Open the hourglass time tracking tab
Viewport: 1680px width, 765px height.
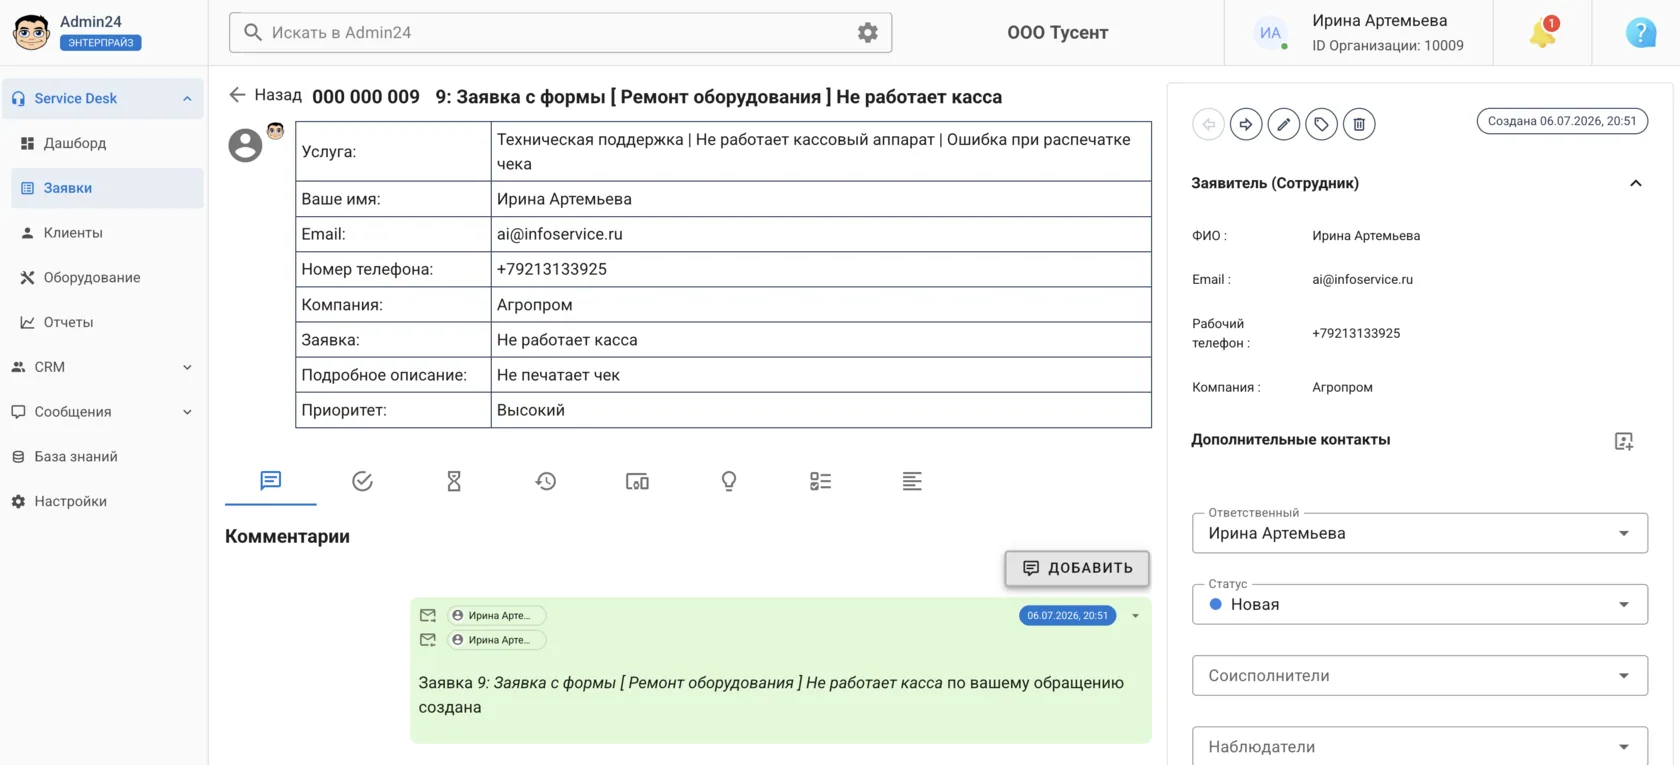[x=454, y=481]
